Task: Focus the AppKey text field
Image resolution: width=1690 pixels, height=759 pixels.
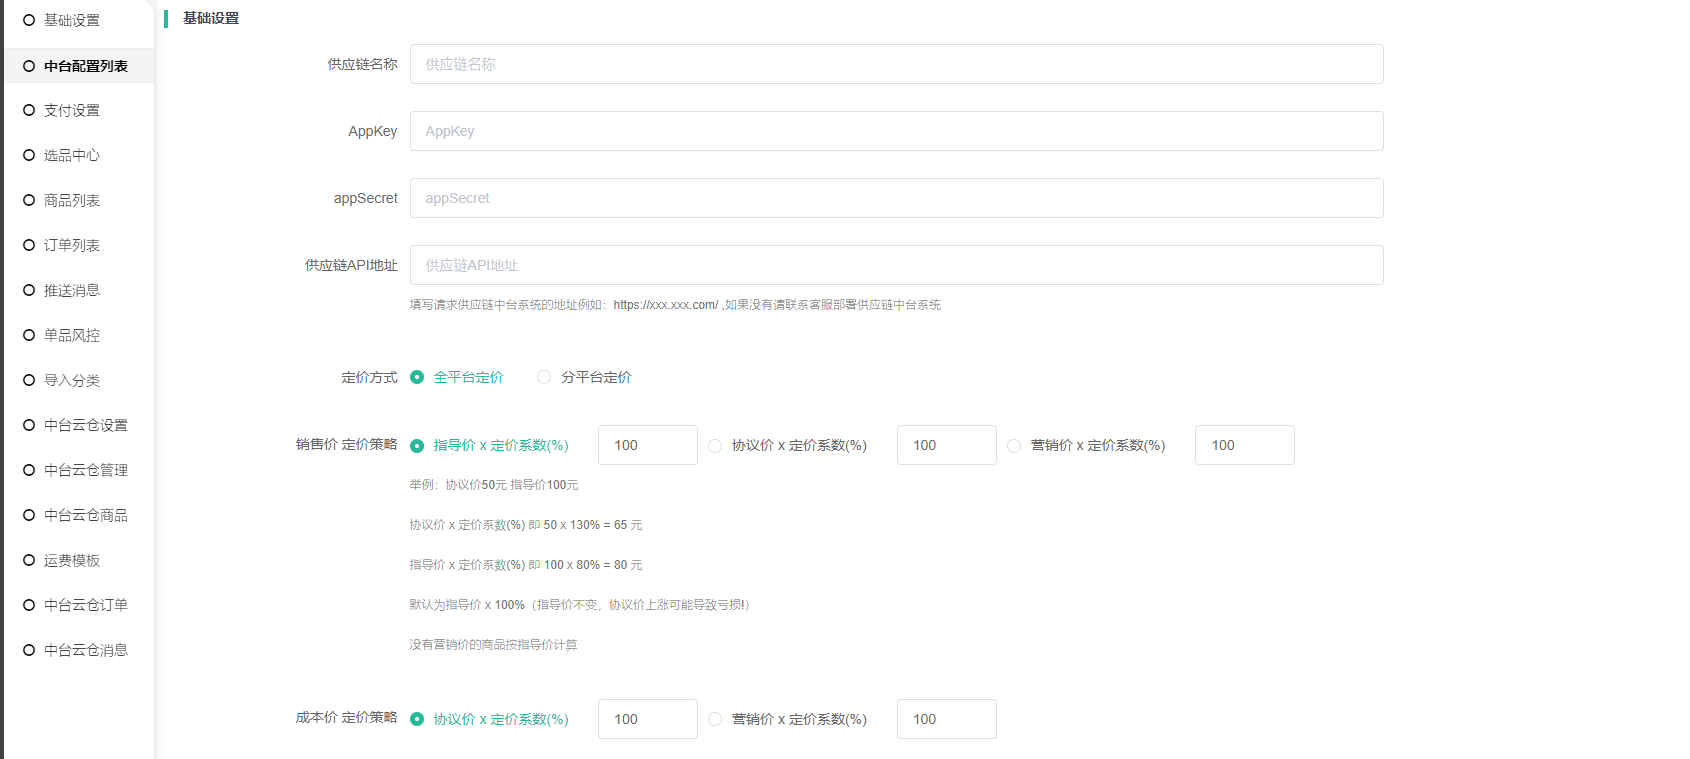Action: click(896, 131)
